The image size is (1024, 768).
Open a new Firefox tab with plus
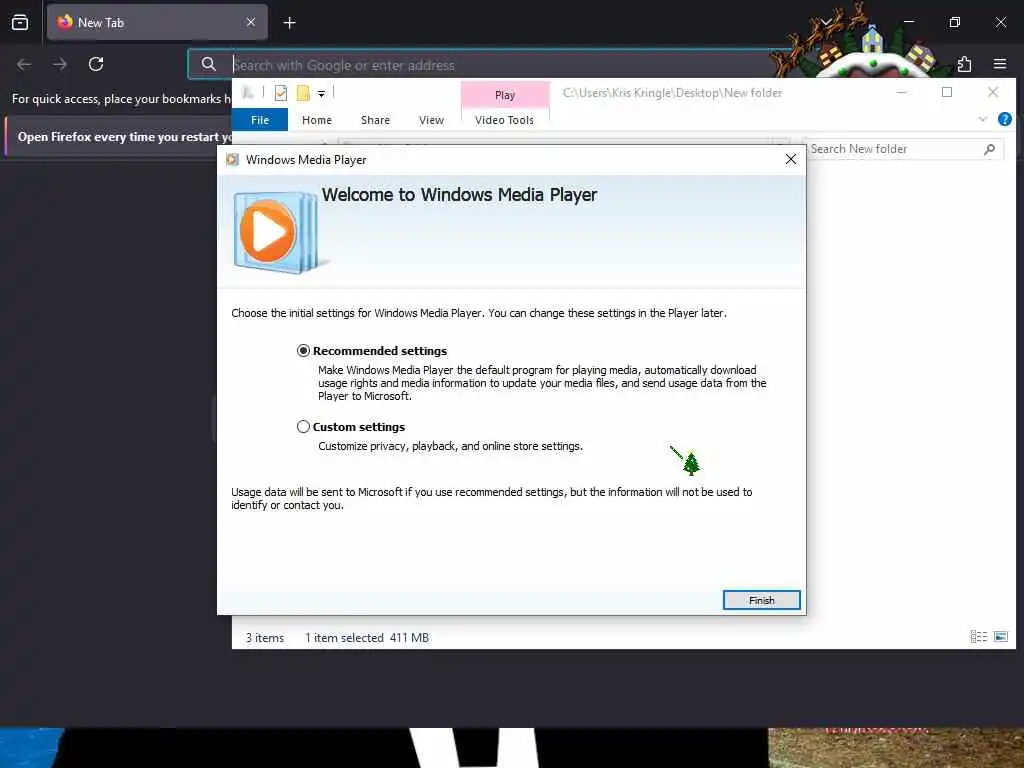click(289, 23)
